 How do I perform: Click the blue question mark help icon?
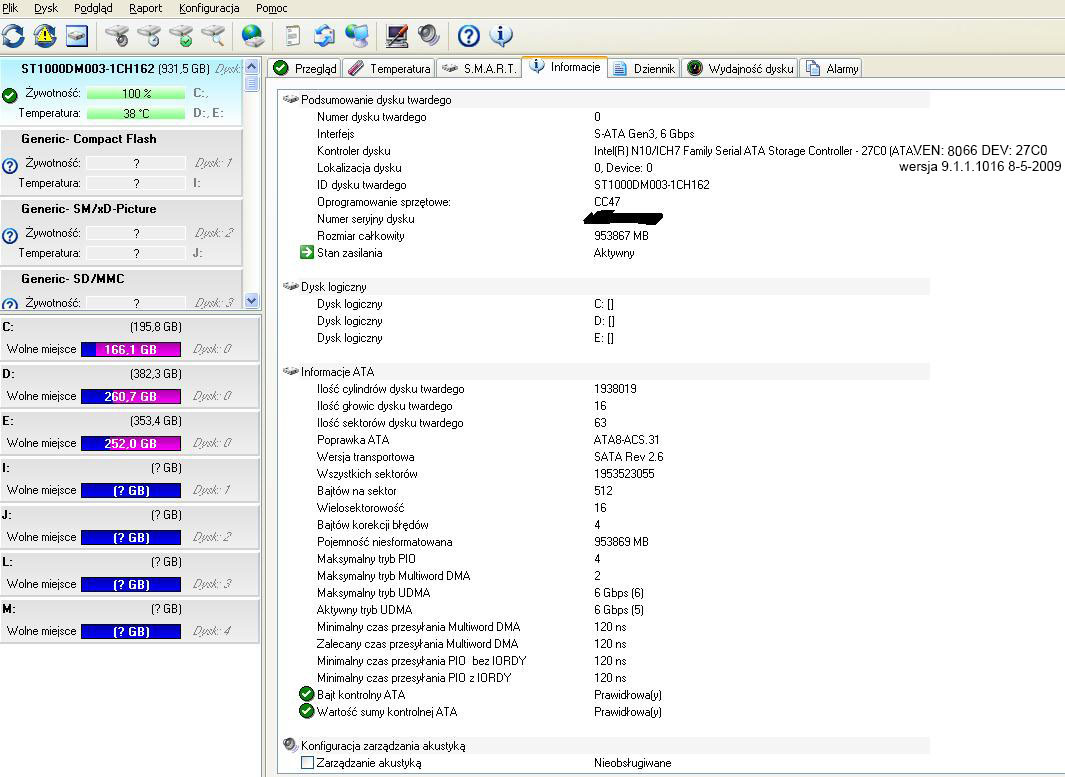click(469, 36)
